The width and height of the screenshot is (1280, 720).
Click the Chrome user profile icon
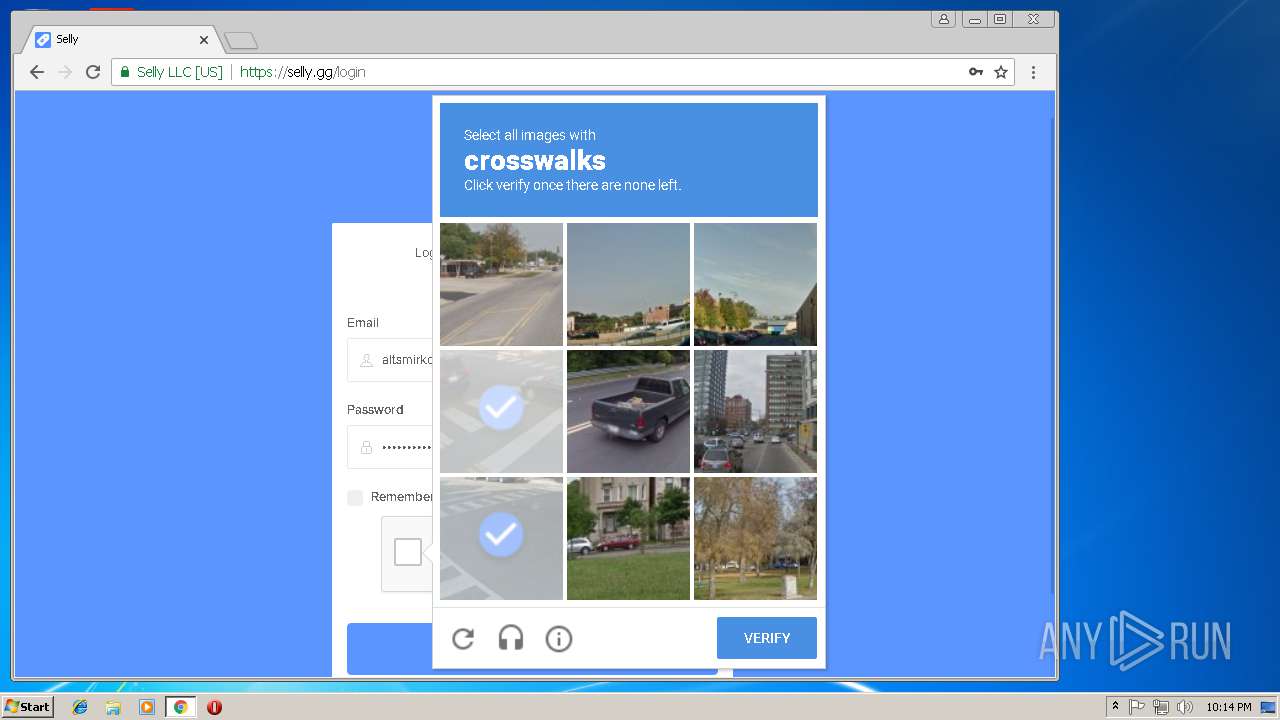[x=943, y=19]
